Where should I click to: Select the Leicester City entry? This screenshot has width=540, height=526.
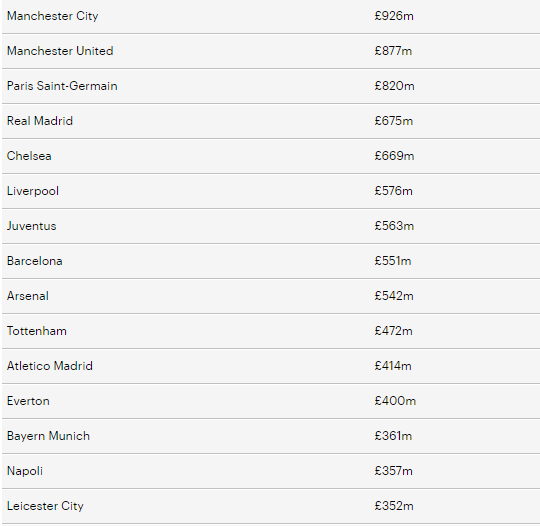pos(45,506)
